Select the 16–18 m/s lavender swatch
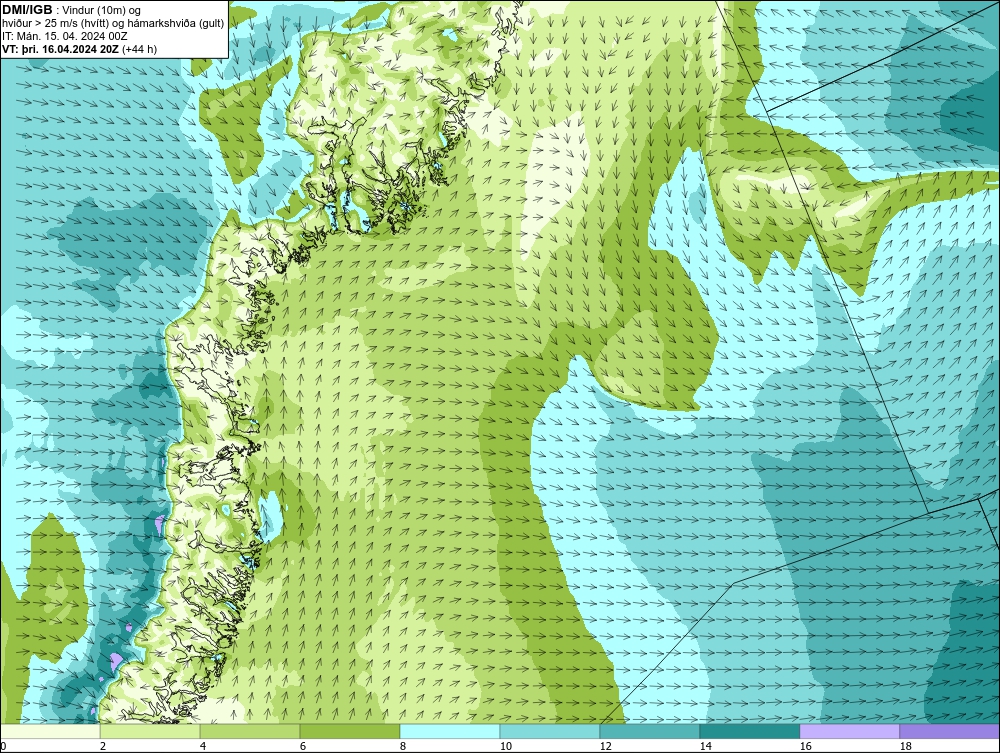 coord(849,731)
